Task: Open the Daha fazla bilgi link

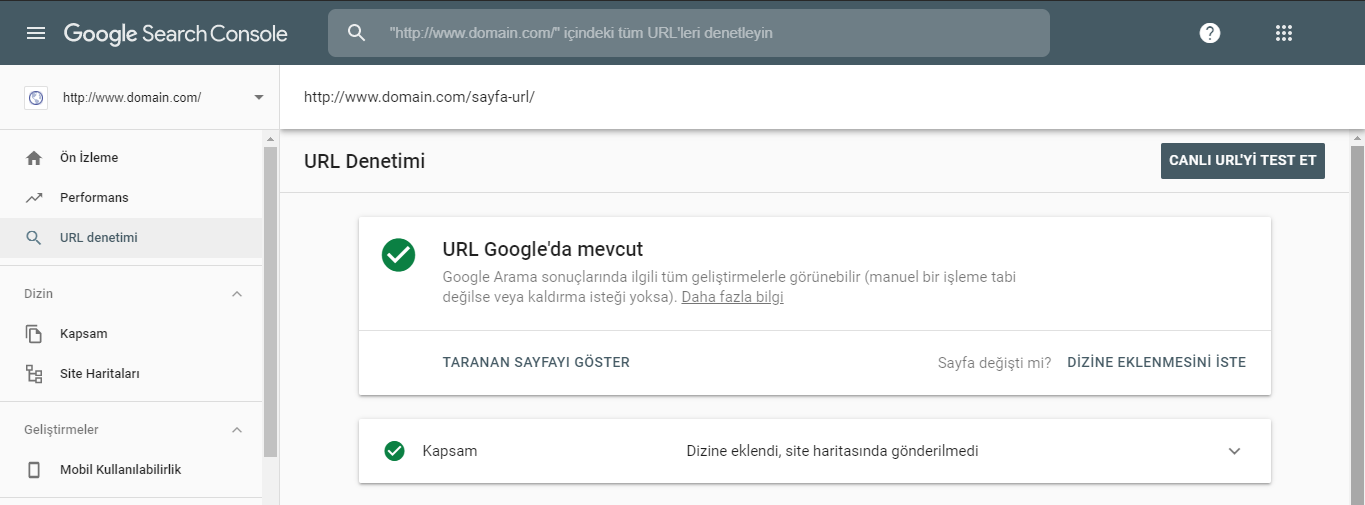Action: [x=732, y=298]
